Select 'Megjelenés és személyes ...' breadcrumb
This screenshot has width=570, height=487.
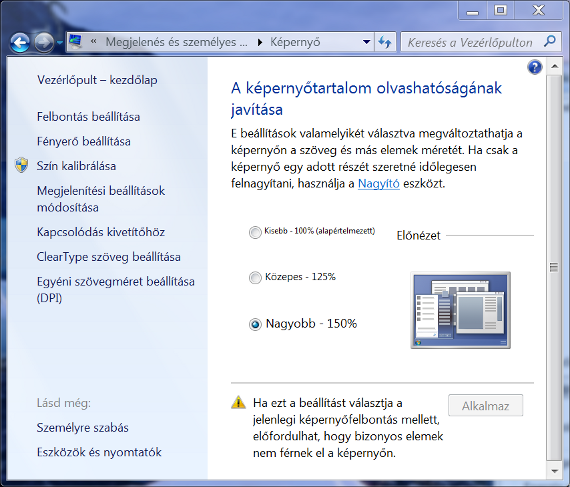point(176,42)
